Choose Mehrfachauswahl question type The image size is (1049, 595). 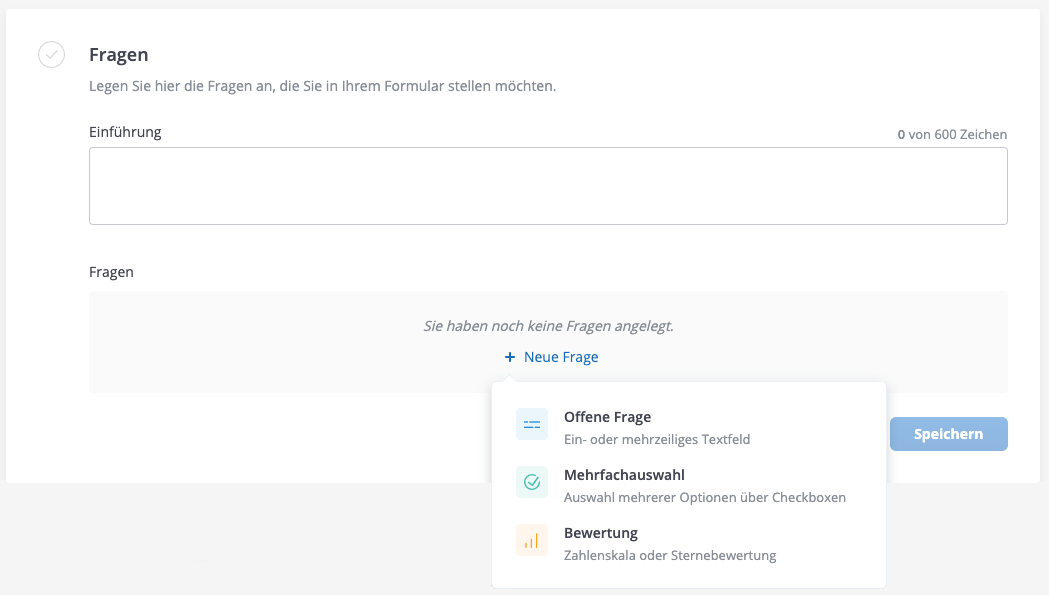pos(624,475)
